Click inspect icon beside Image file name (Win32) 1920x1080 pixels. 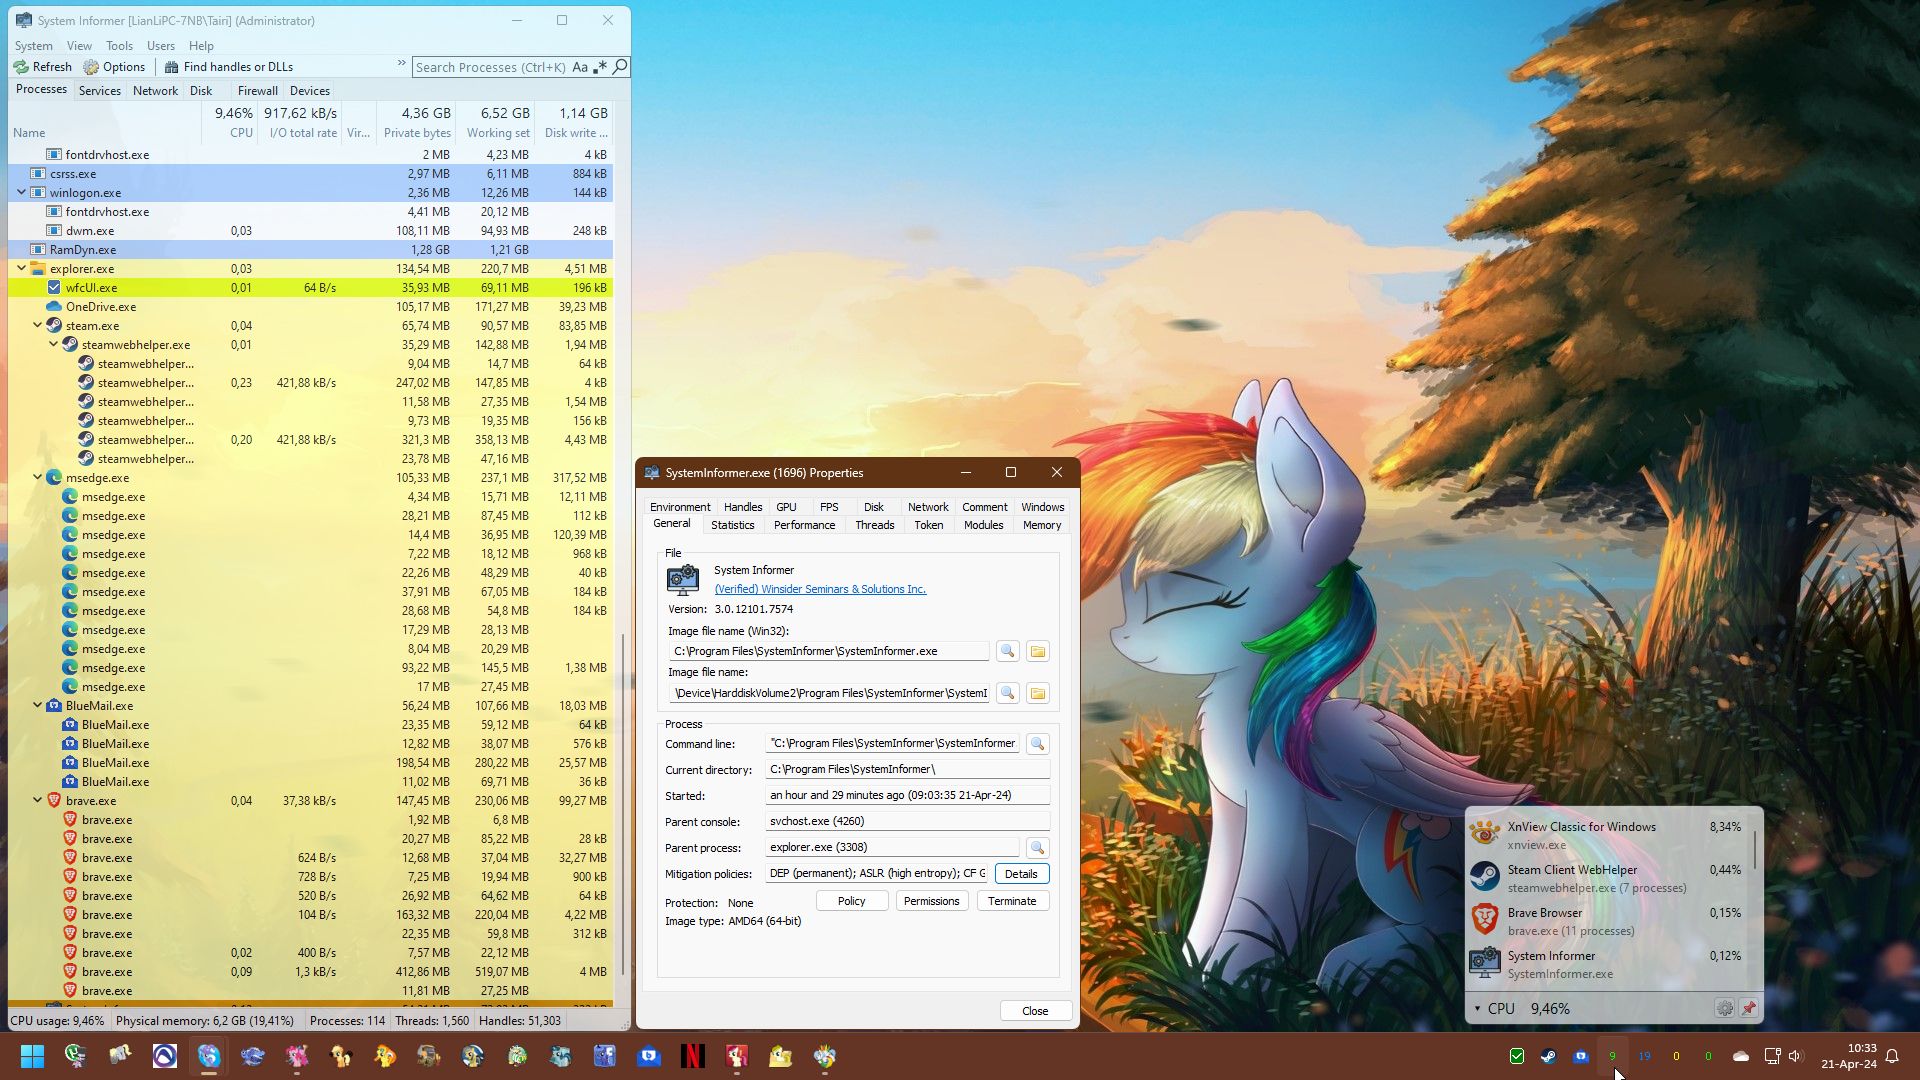click(x=1007, y=651)
